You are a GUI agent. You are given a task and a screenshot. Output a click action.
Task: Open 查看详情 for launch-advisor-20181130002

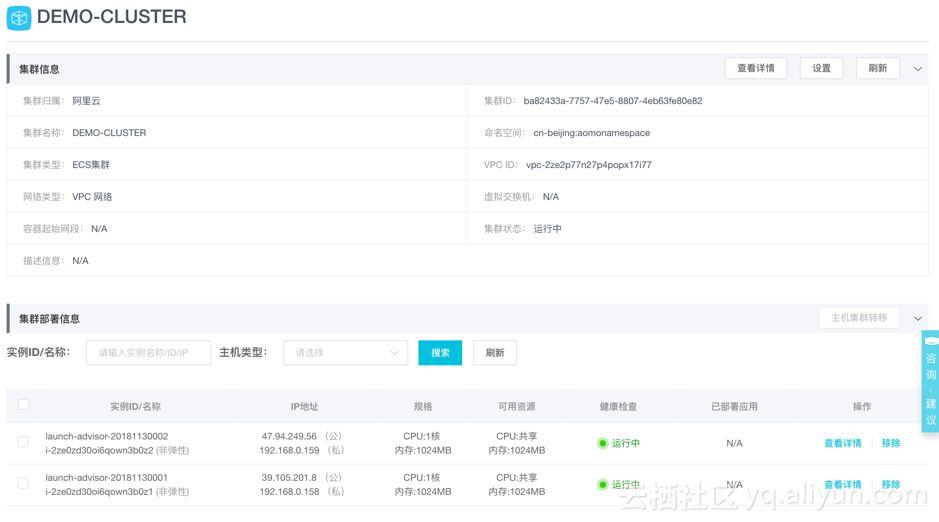(842, 444)
